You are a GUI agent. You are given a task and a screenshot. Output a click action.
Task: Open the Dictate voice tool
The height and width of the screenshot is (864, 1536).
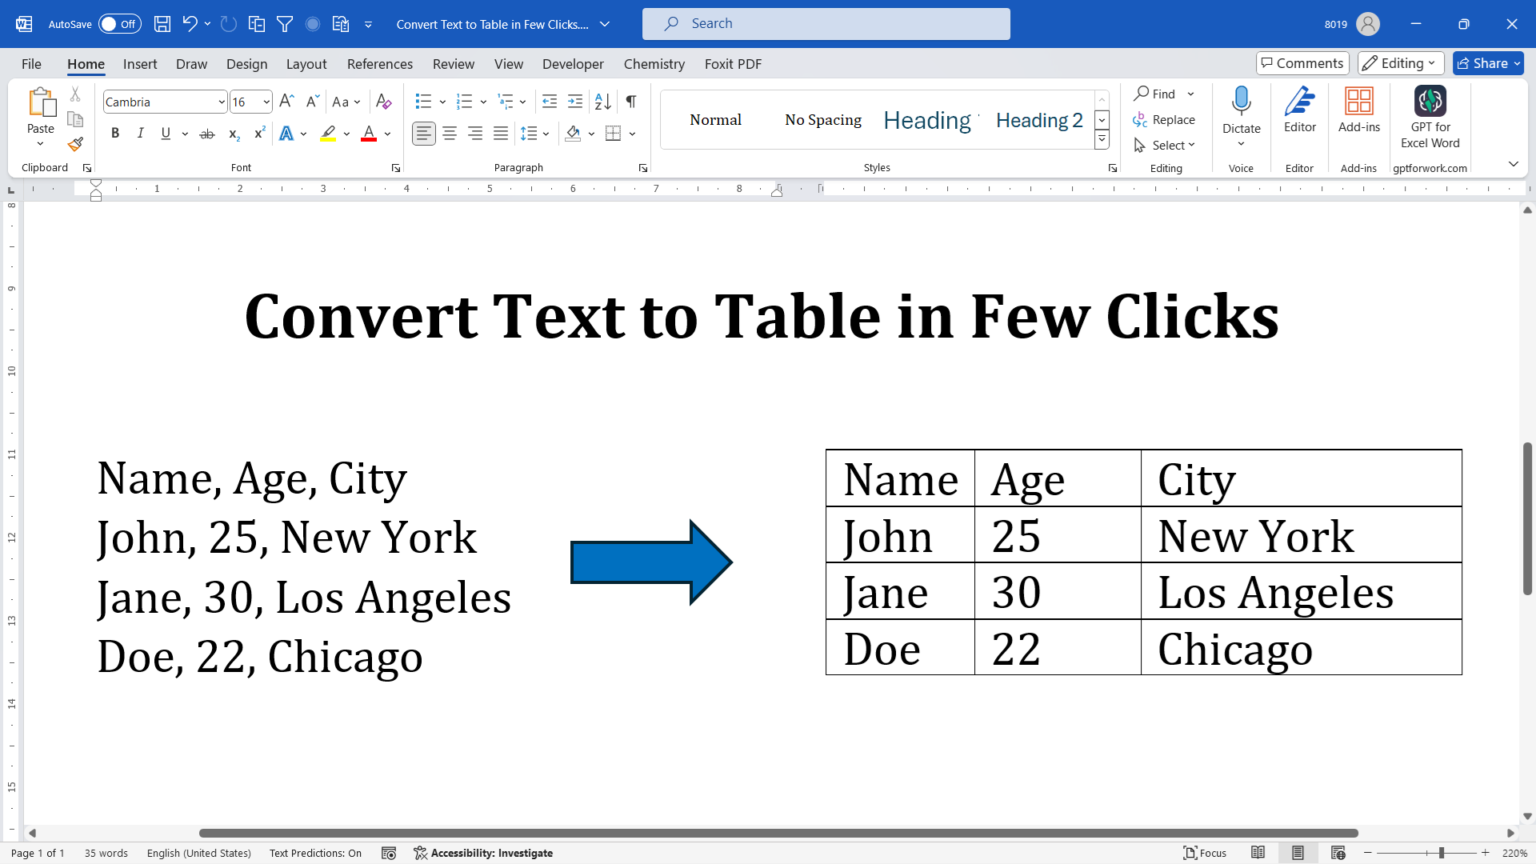[x=1241, y=110]
